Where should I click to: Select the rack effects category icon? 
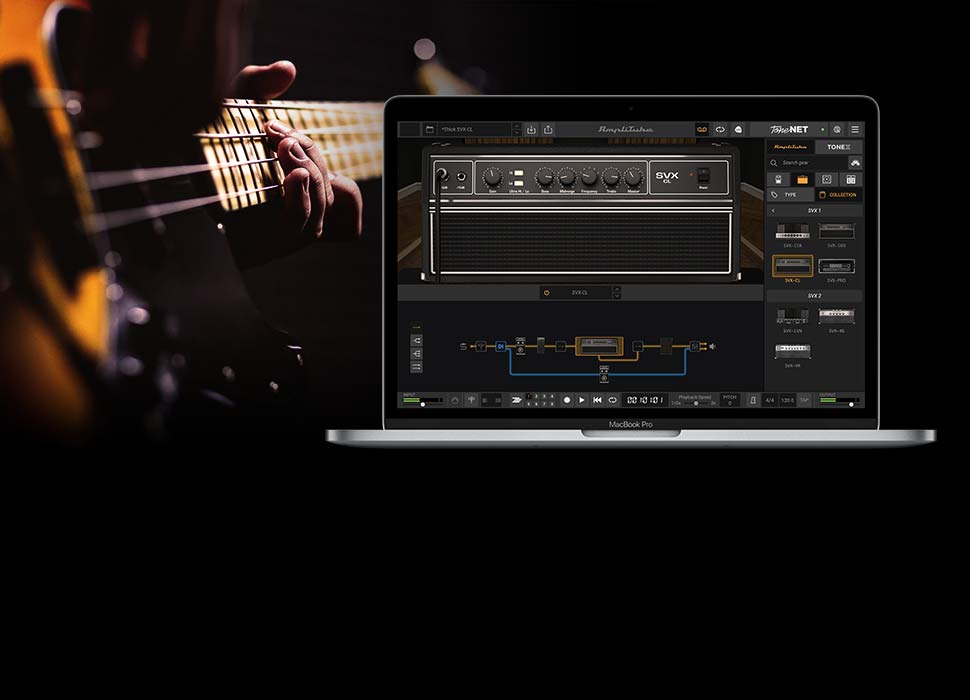click(x=851, y=179)
